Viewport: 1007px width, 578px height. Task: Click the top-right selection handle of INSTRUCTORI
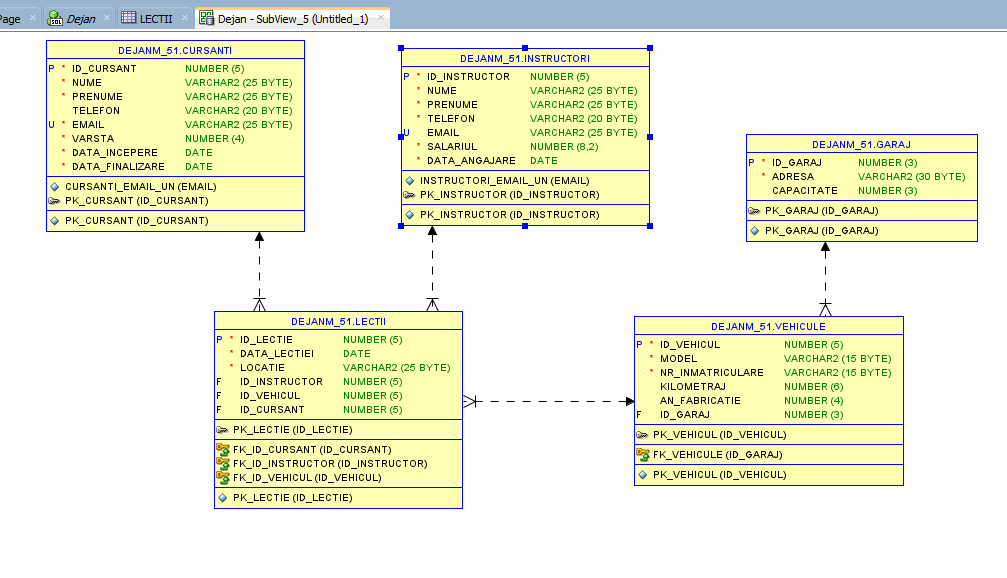[x=650, y=48]
